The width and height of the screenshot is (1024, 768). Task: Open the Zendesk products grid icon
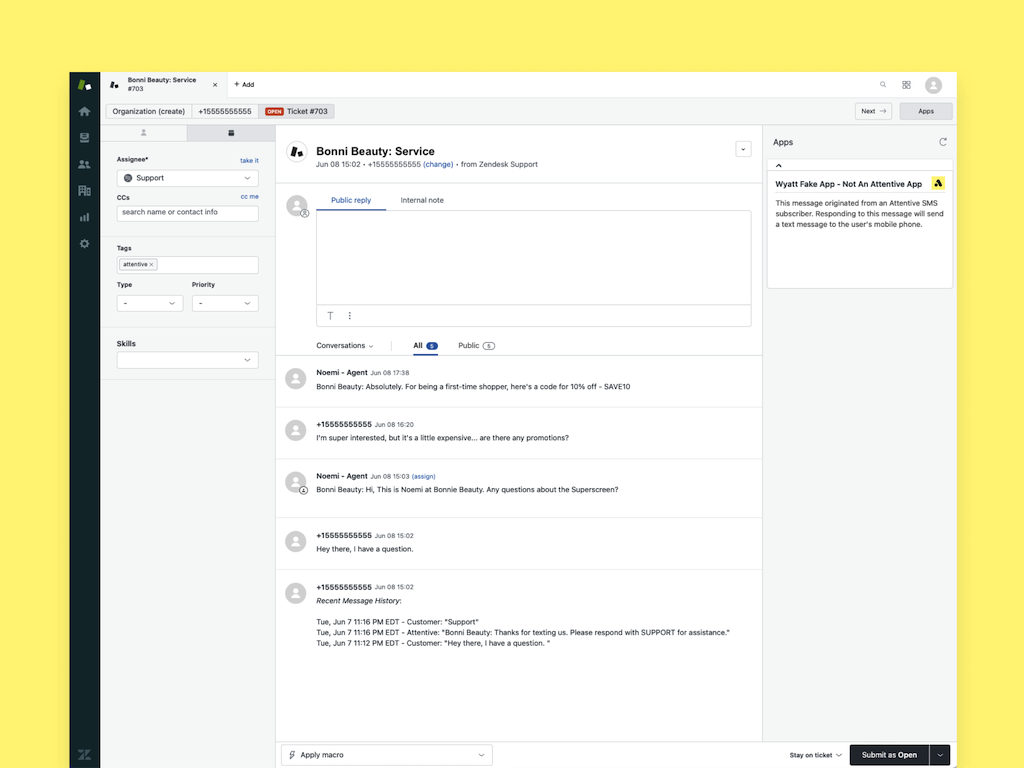click(906, 85)
